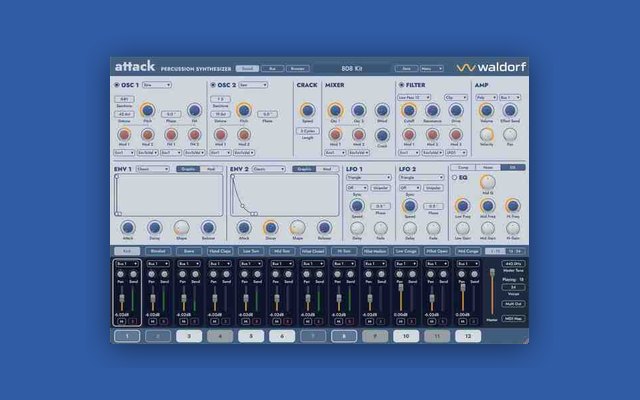This screenshot has height=400, width=640.
Task: Adjust the Filter Cutoff knob
Action: tap(409, 110)
